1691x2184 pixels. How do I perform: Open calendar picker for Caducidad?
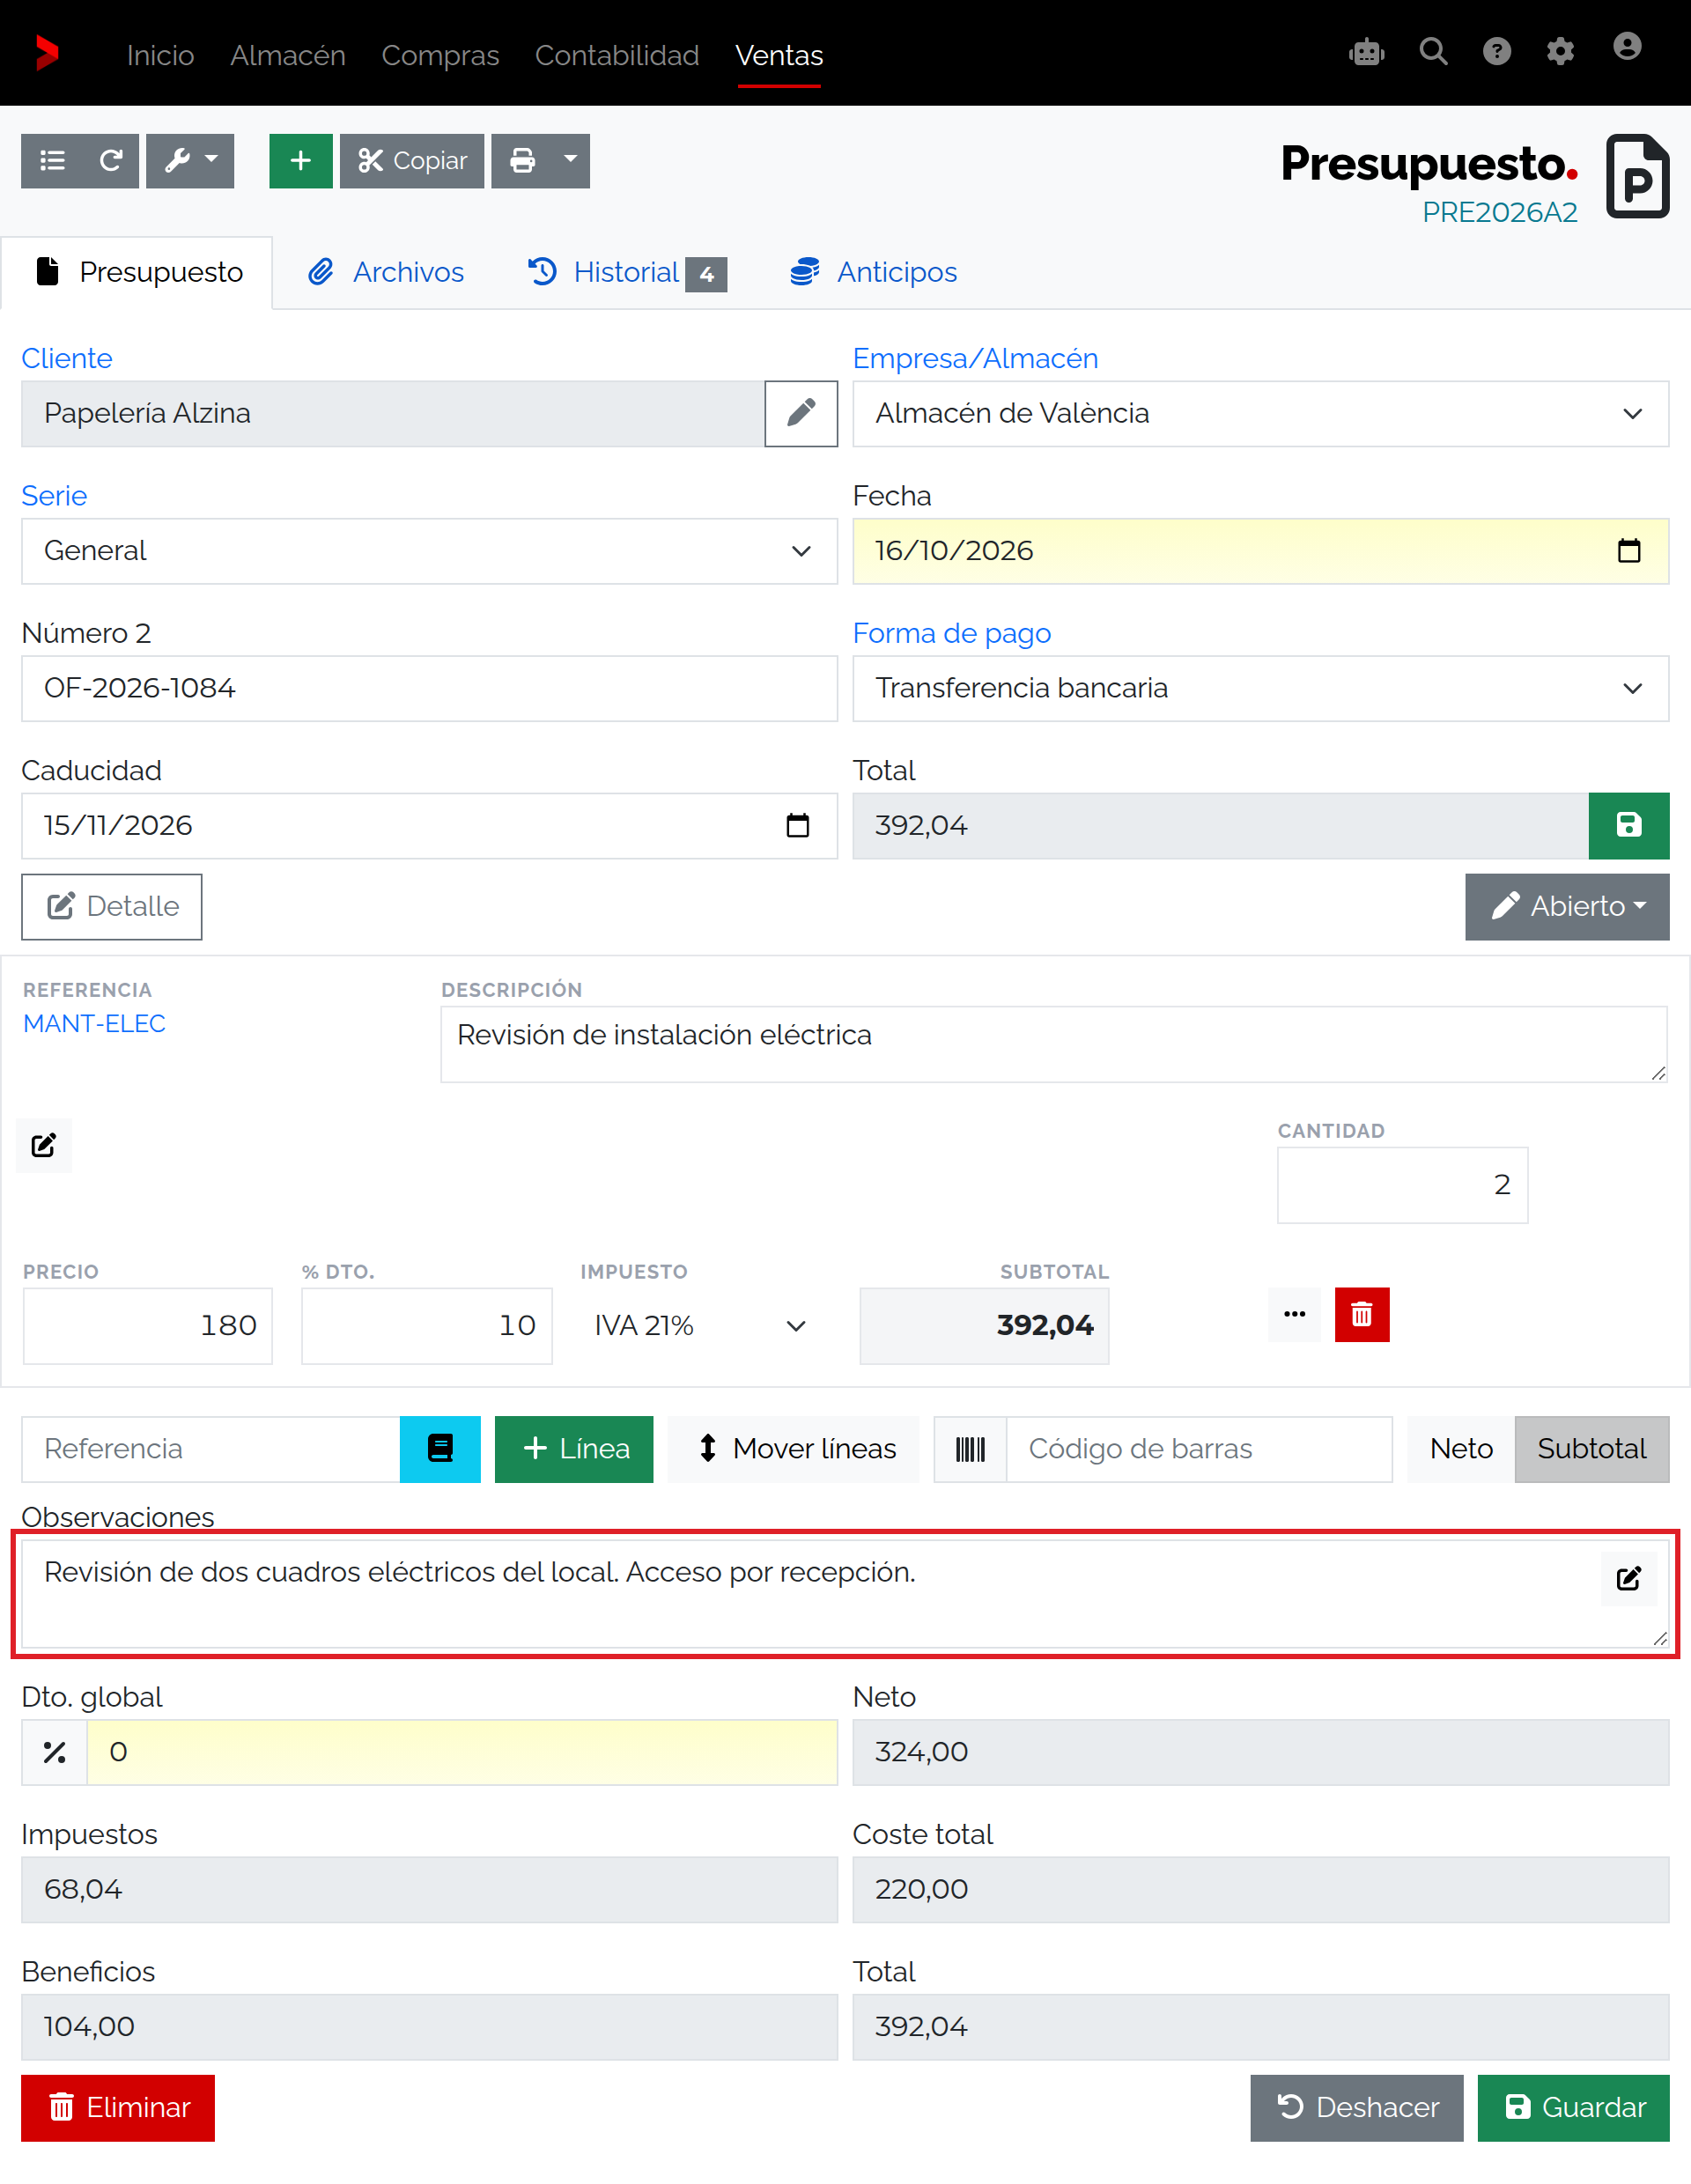[x=798, y=826]
